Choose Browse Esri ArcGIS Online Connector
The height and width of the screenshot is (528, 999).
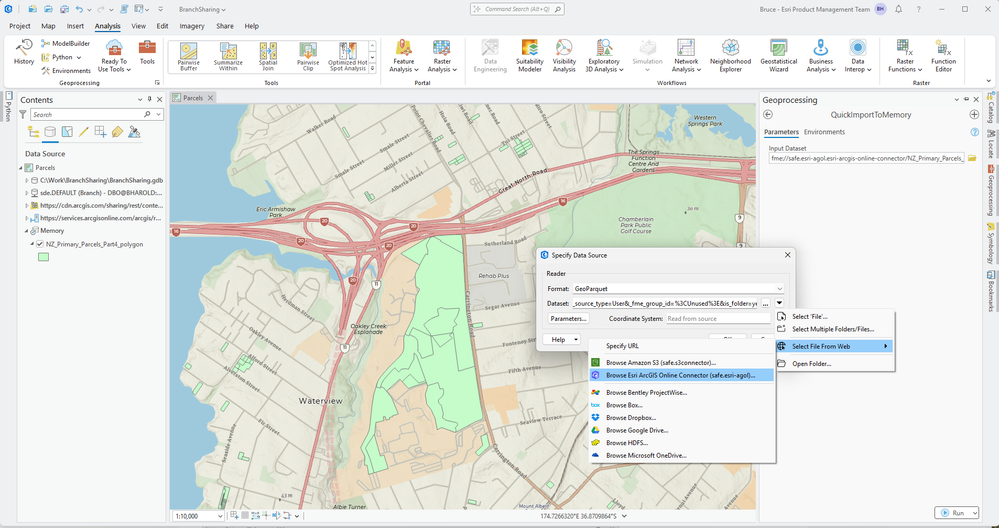click(682, 375)
